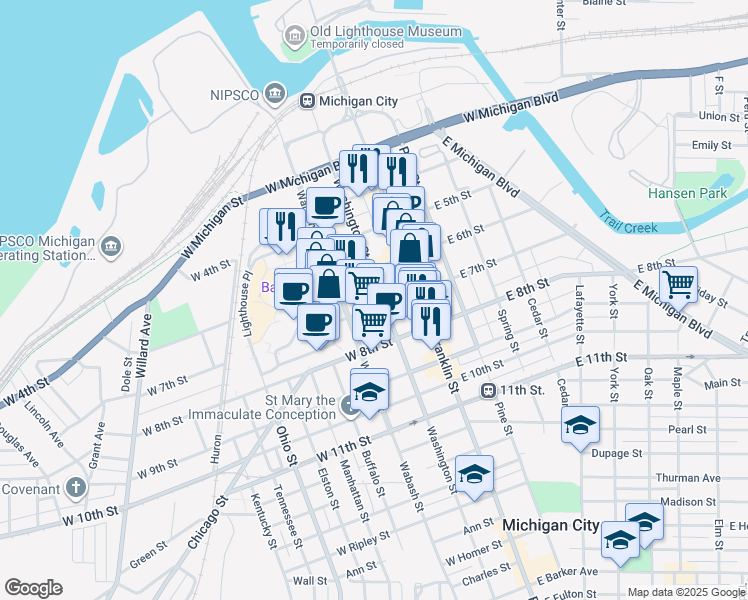
Task: Click the Dupage St label
Action: click(617, 453)
